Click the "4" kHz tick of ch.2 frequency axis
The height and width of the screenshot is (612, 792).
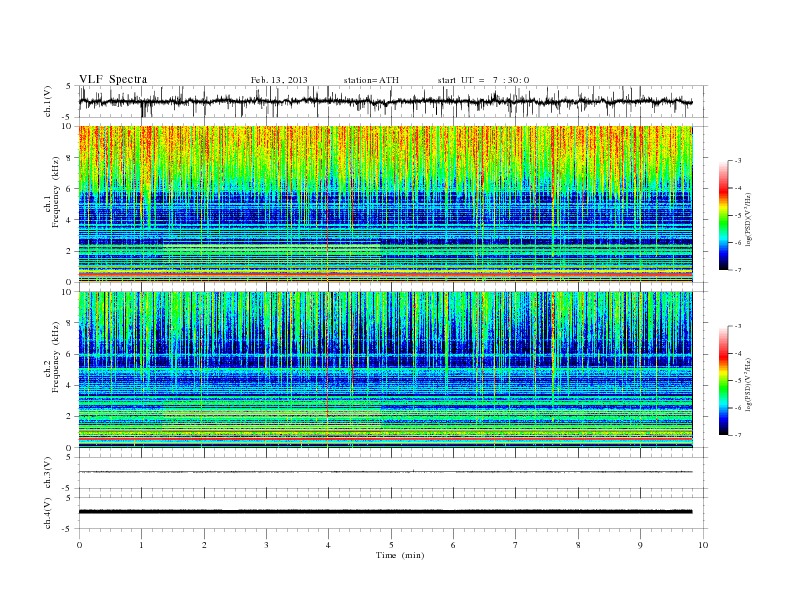tap(69, 386)
